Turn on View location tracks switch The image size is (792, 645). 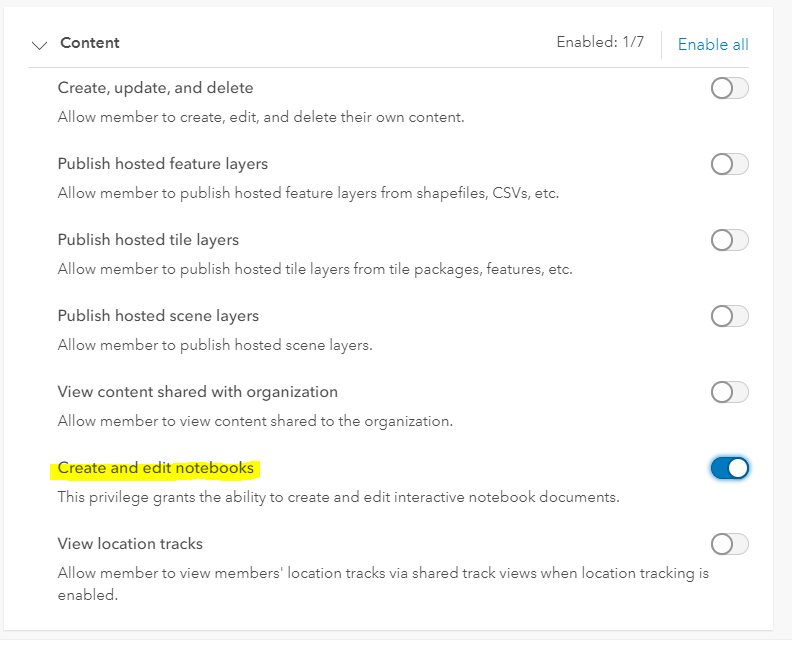click(729, 544)
